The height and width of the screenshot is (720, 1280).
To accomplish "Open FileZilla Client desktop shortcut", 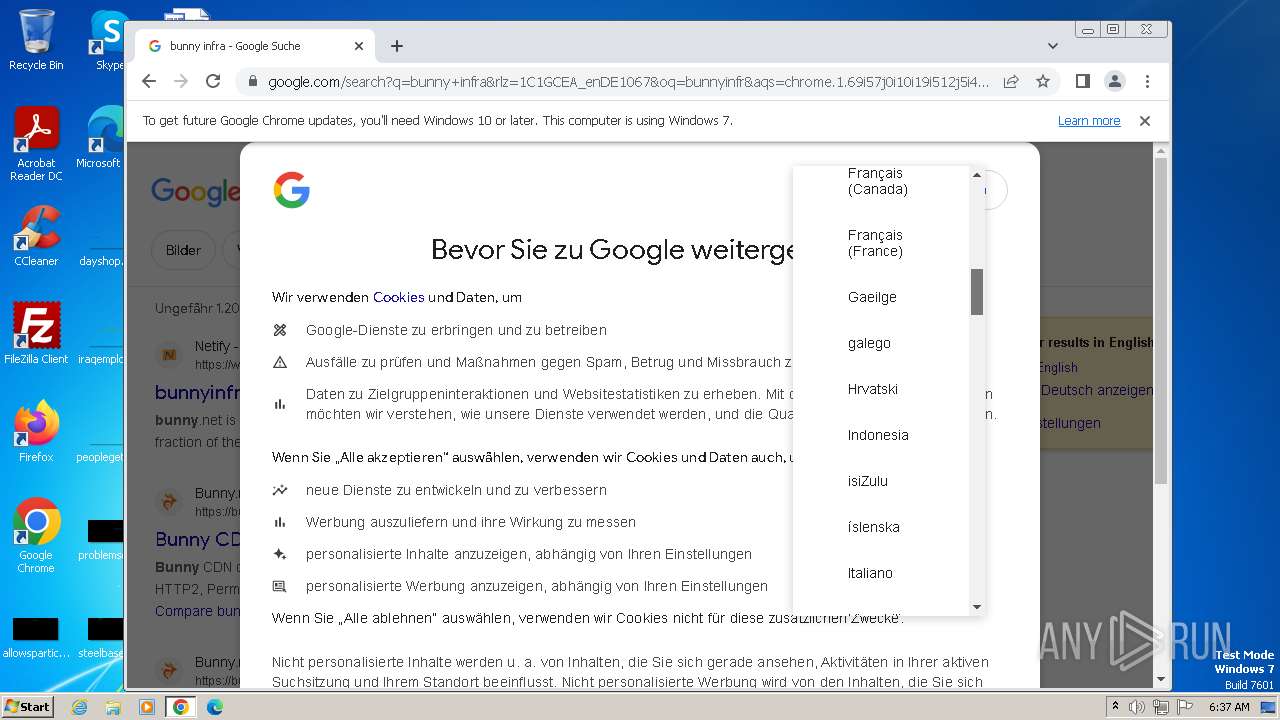I will click(x=36, y=333).
